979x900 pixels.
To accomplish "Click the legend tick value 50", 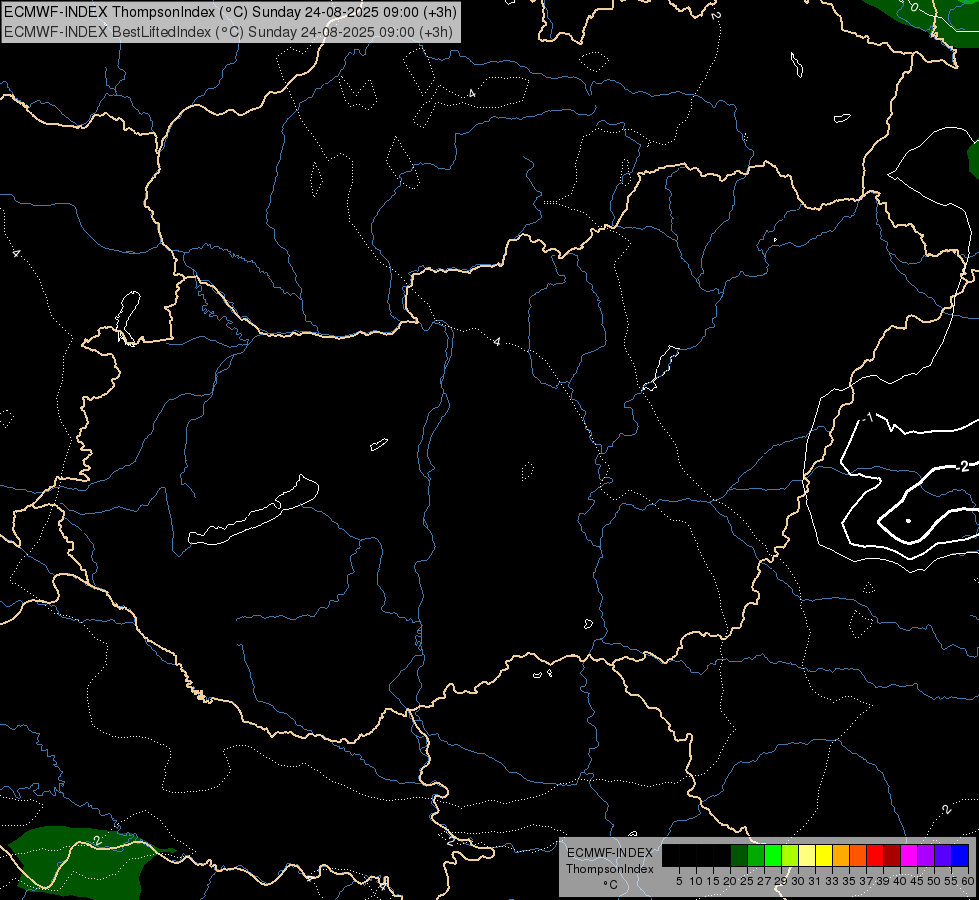I will (933, 881).
